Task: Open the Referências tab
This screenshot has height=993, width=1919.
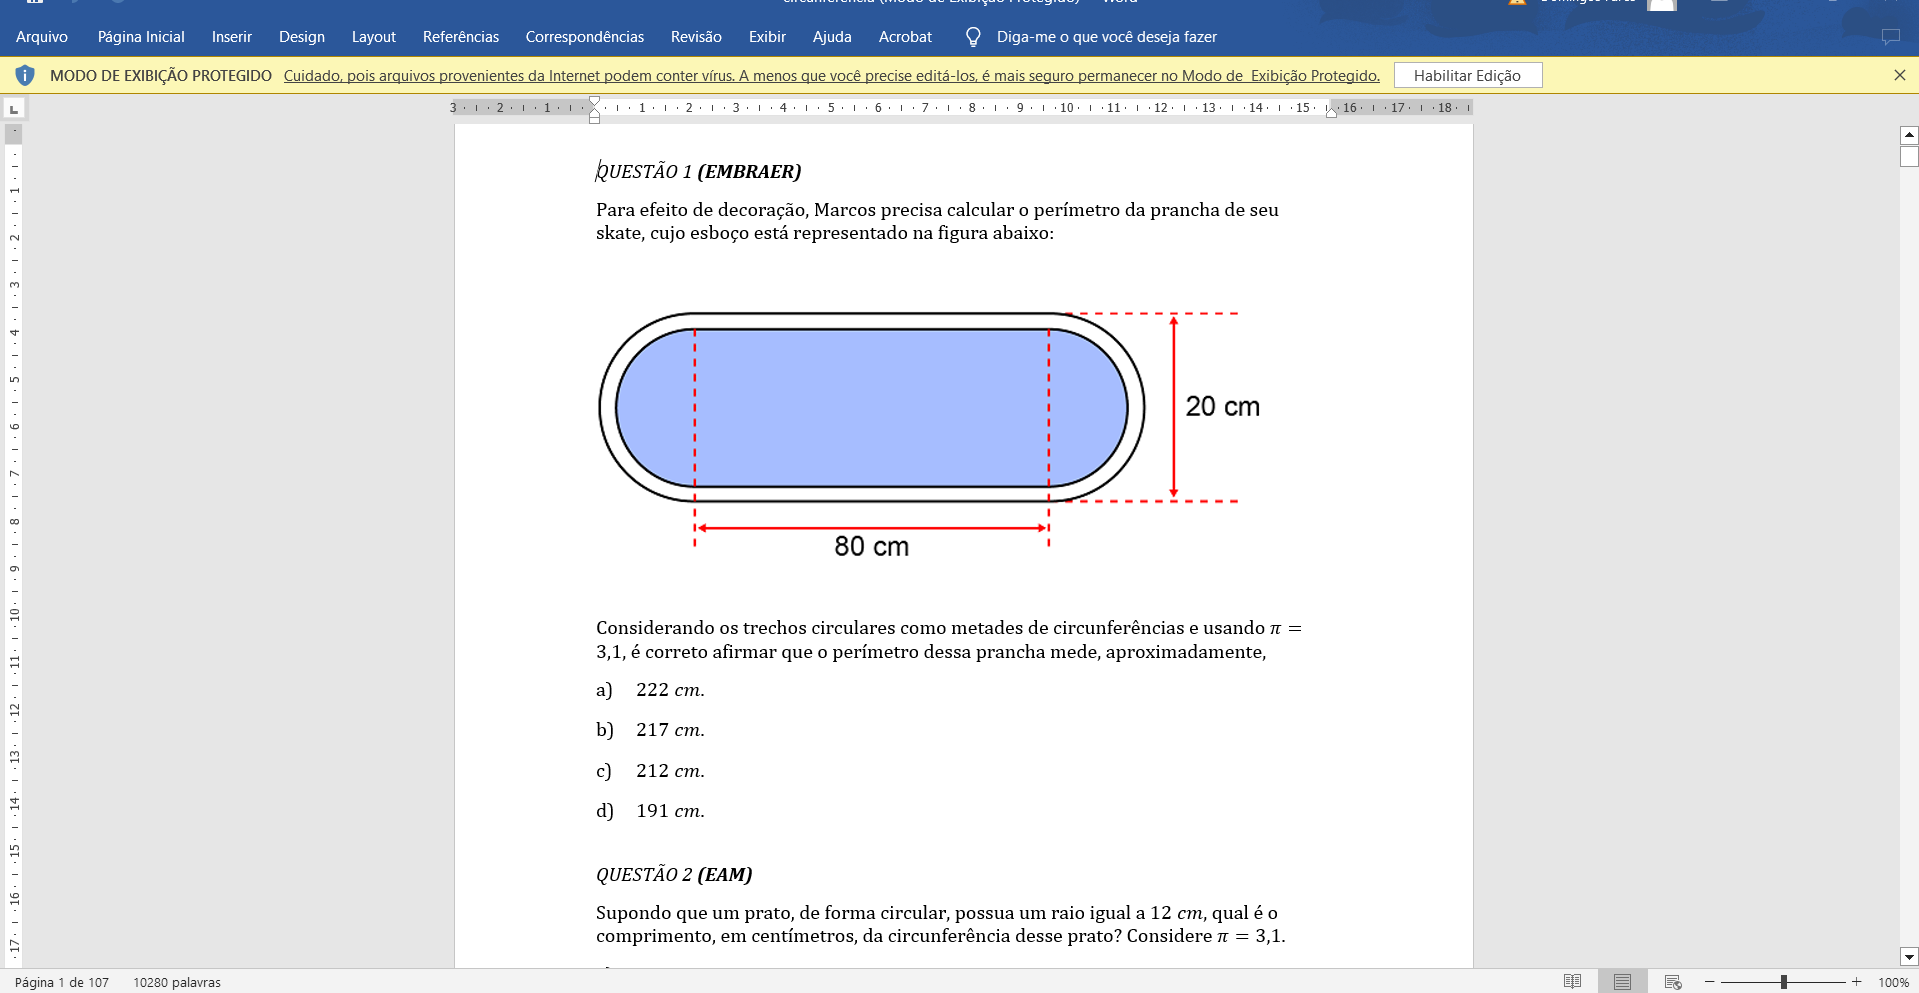Action: point(460,37)
